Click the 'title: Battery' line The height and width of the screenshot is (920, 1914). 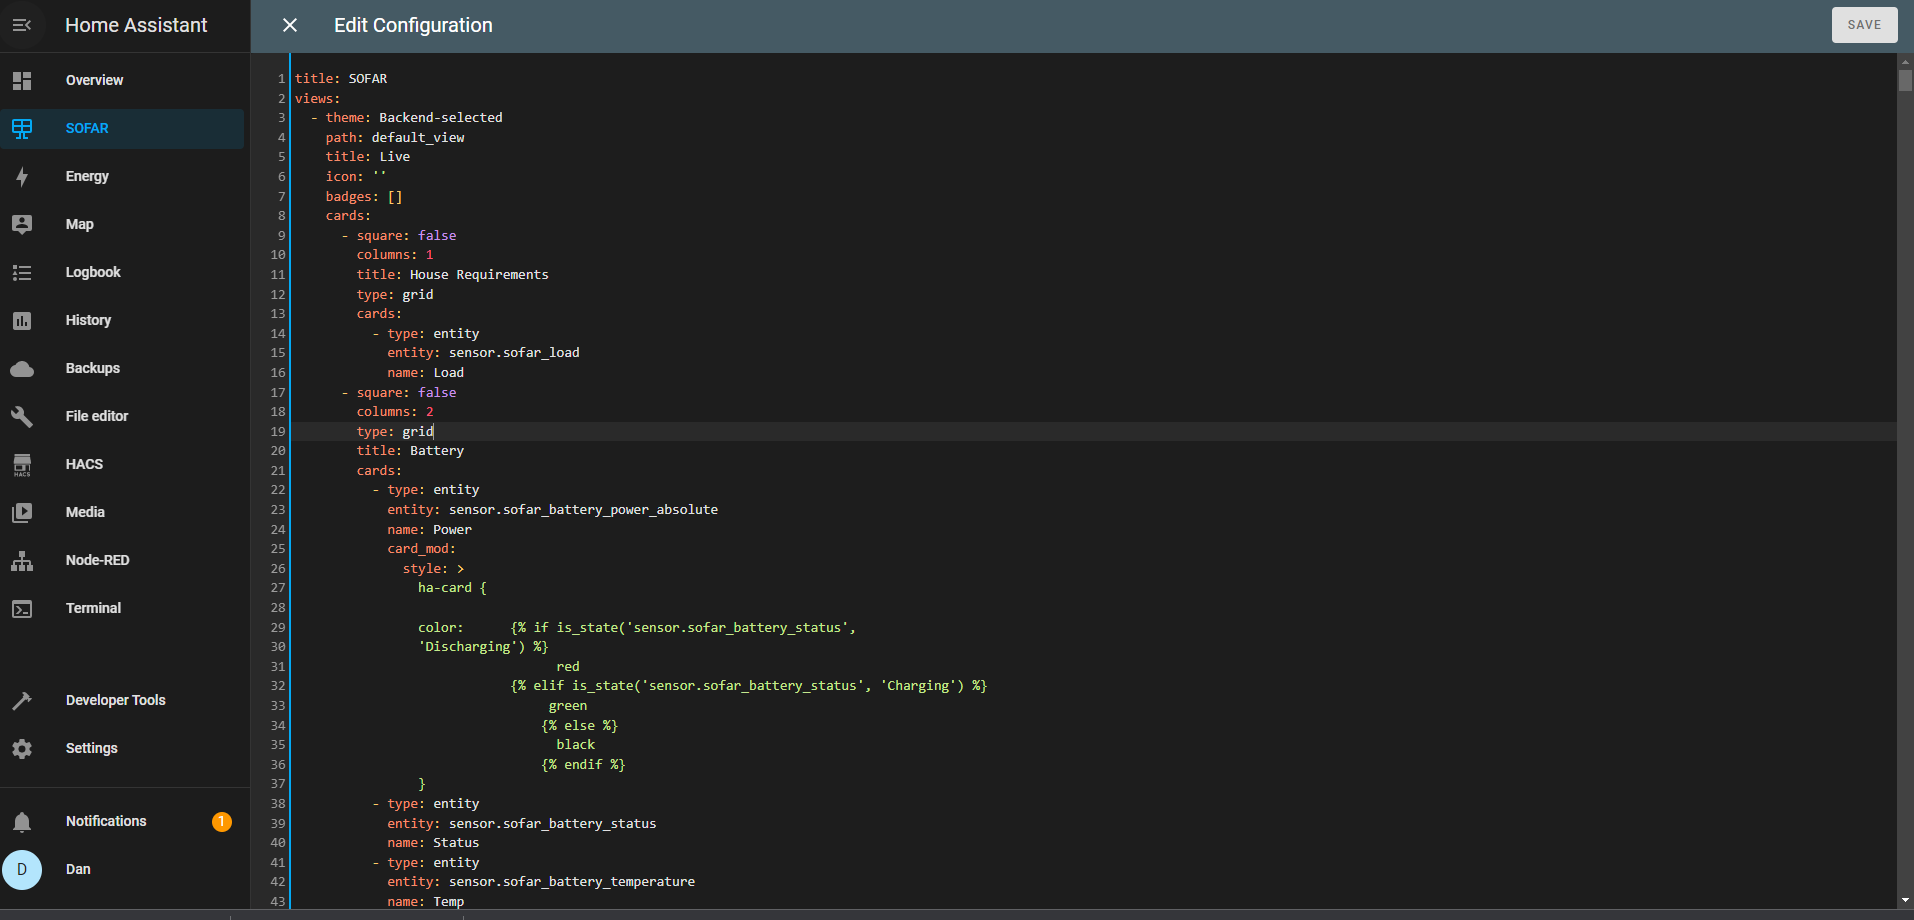[x=410, y=451]
